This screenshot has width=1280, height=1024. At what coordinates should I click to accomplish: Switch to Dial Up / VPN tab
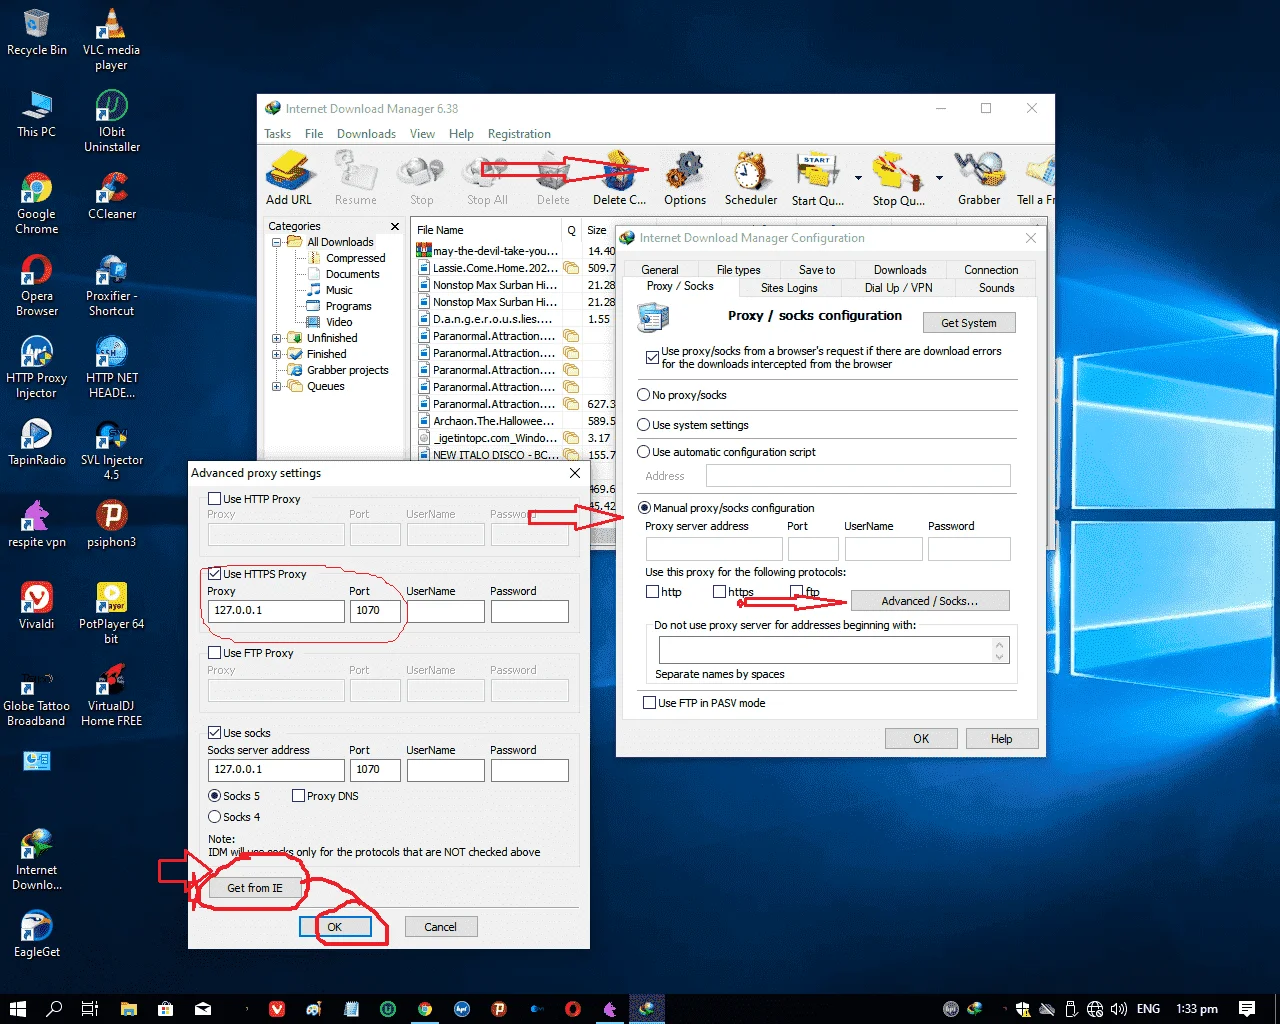coord(898,288)
